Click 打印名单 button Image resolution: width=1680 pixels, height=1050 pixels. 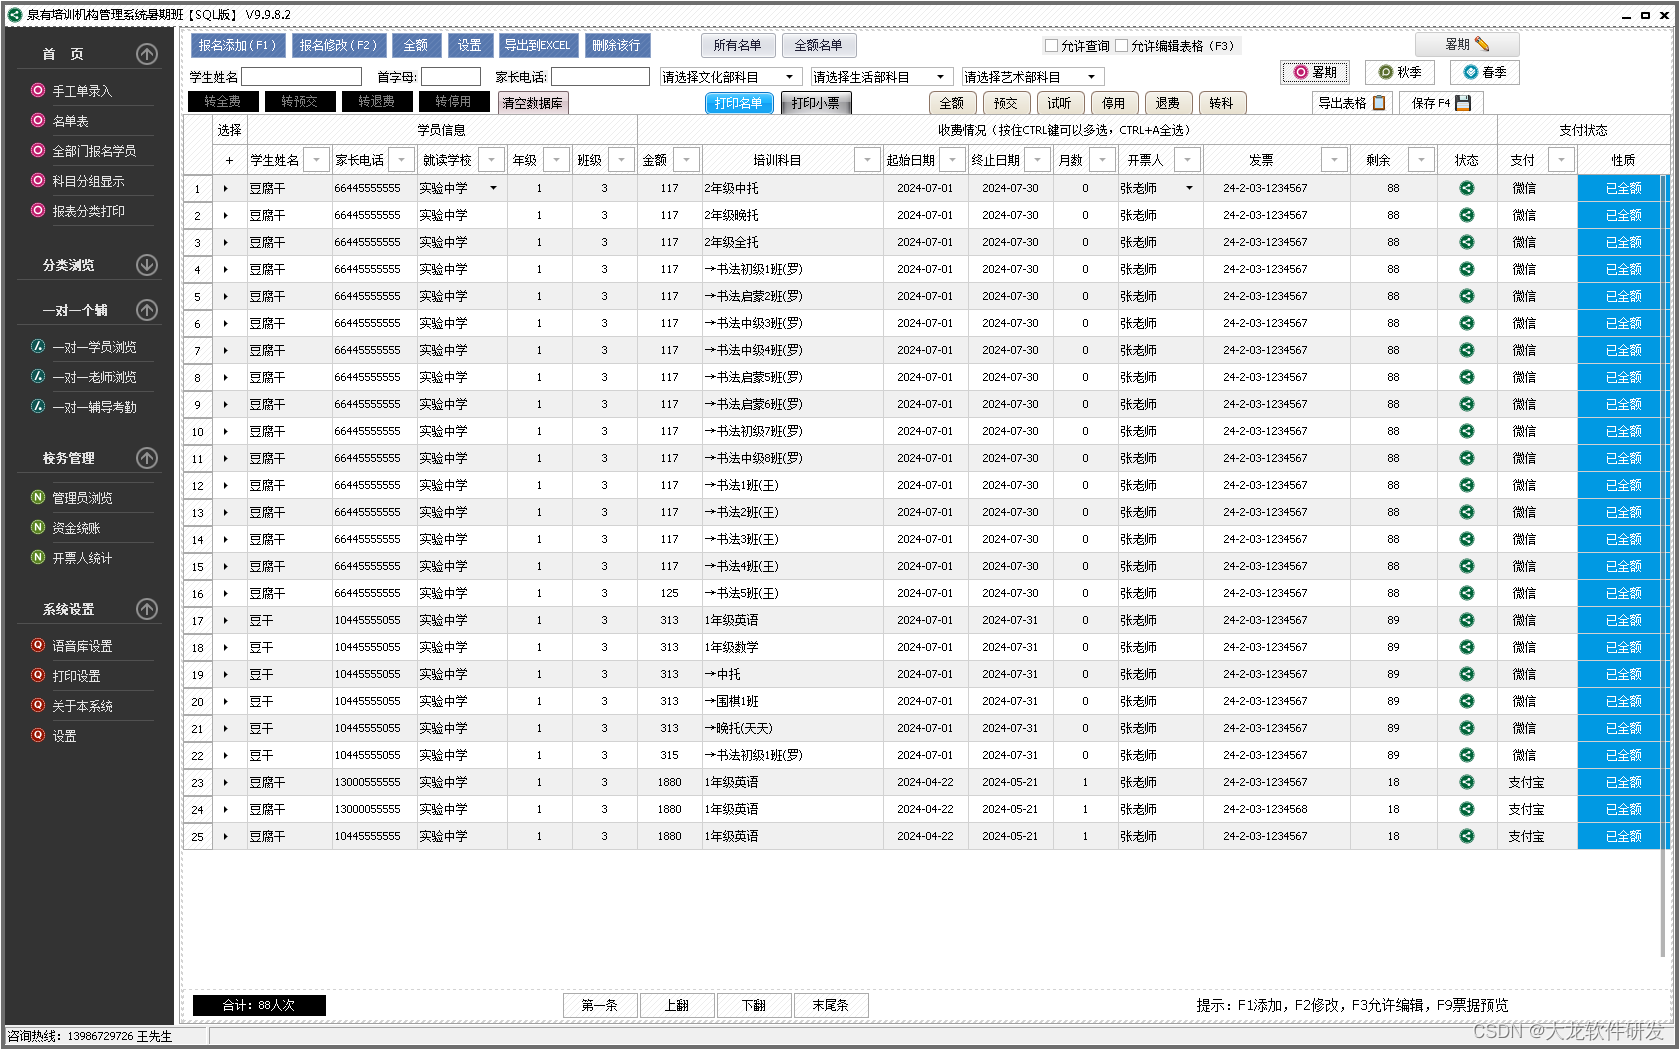pos(739,103)
